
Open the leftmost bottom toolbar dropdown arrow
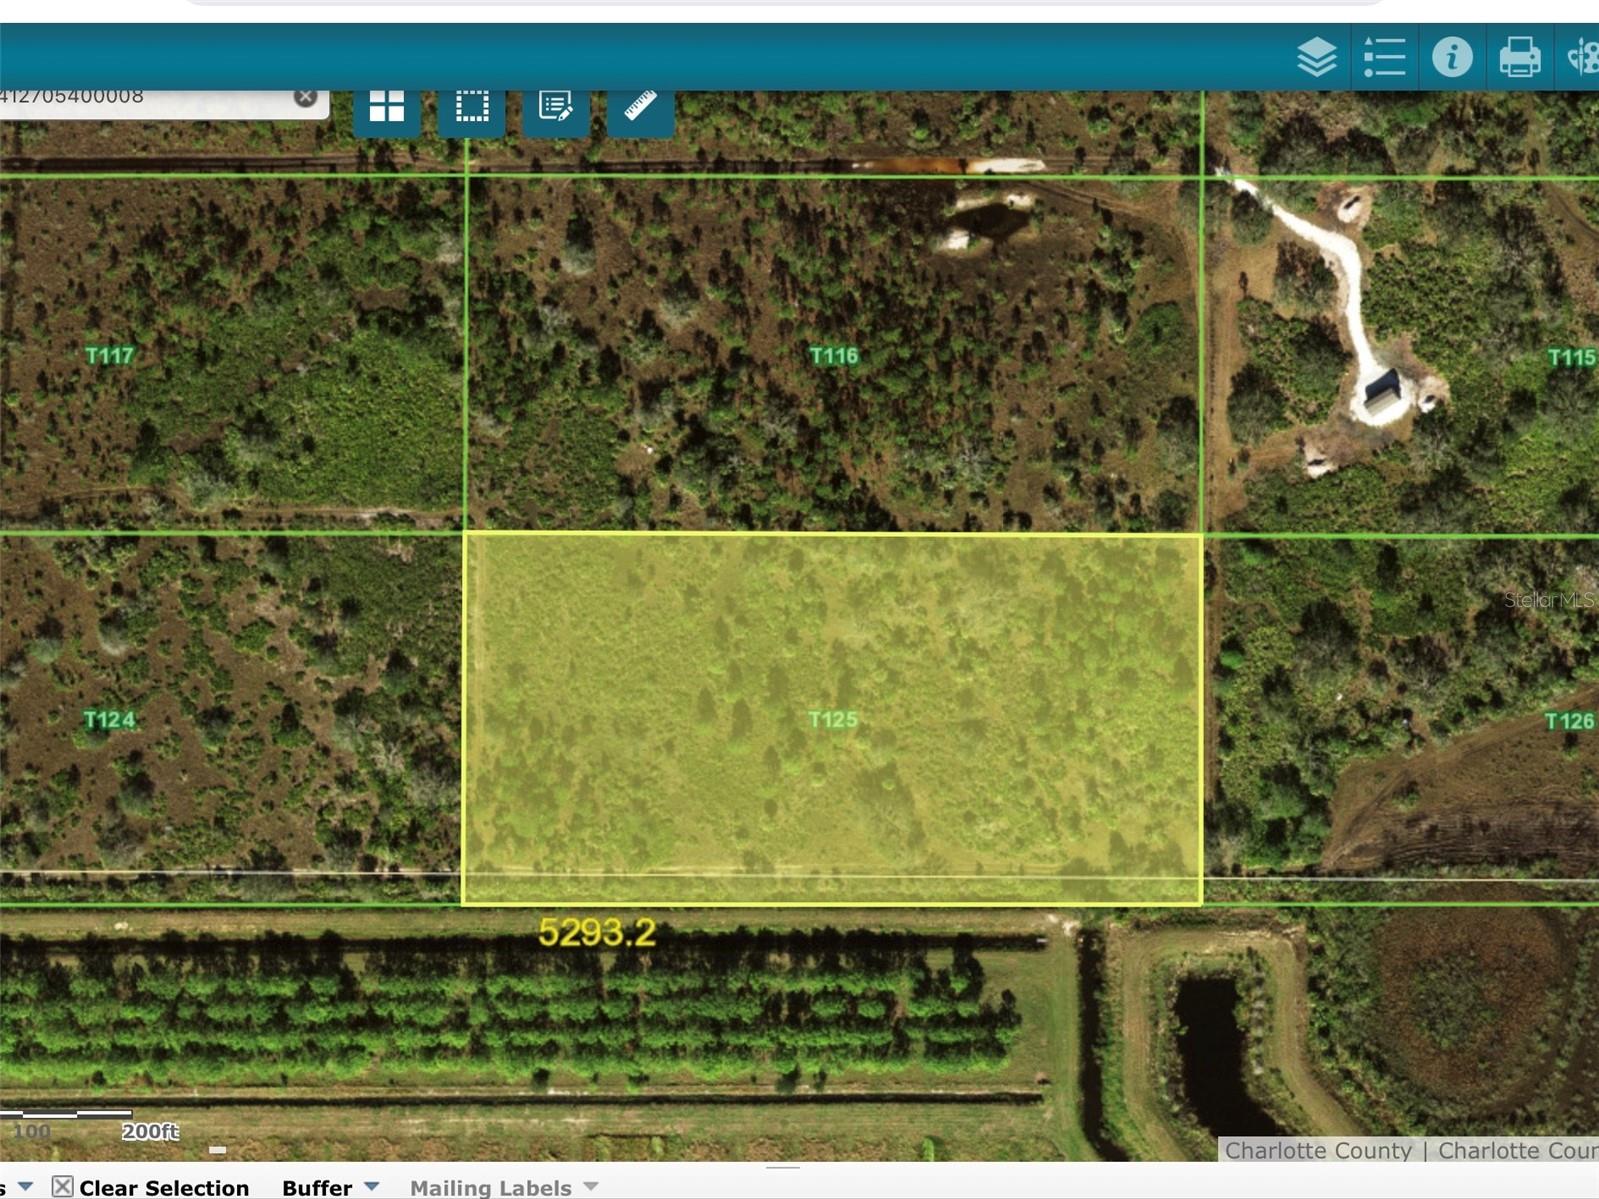tap(25, 1187)
